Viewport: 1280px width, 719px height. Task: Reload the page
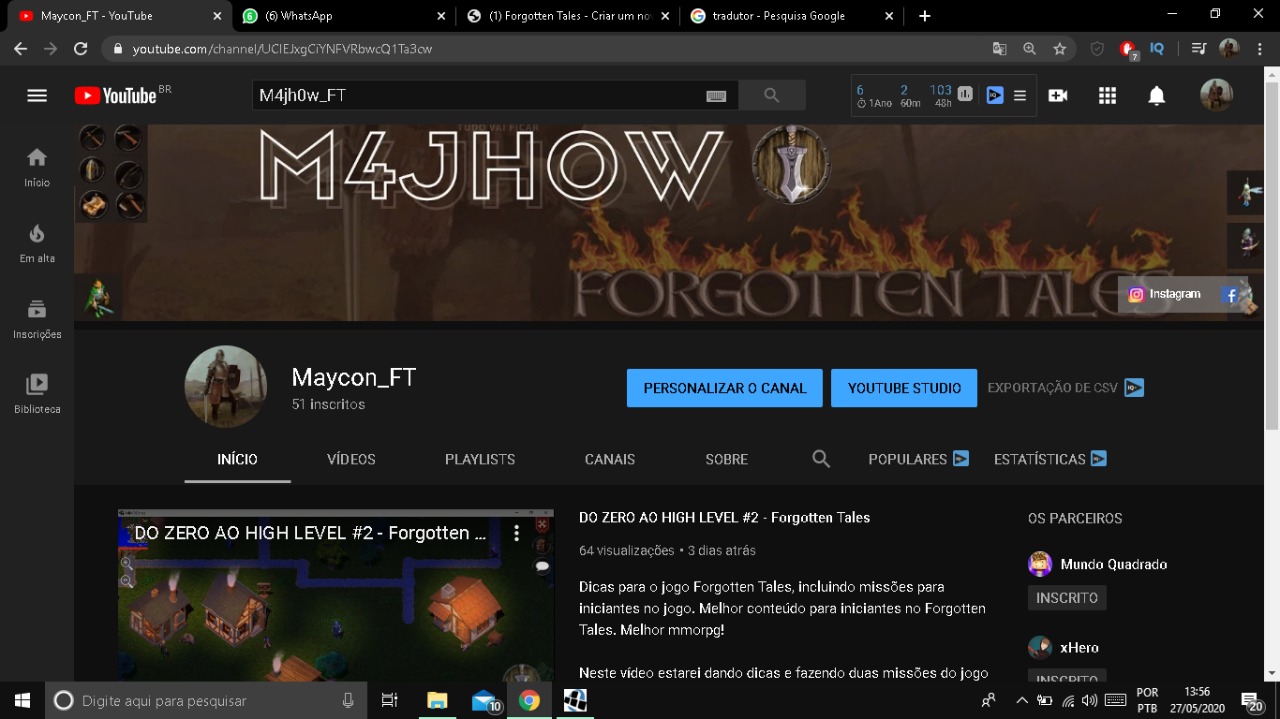click(x=81, y=48)
